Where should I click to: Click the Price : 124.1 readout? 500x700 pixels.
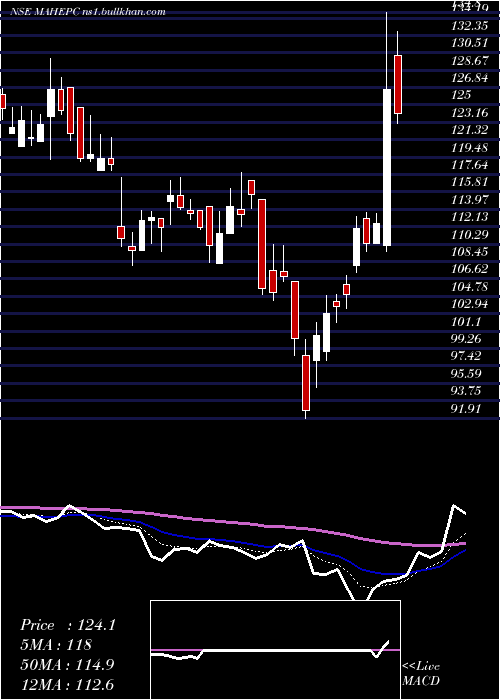point(67,625)
